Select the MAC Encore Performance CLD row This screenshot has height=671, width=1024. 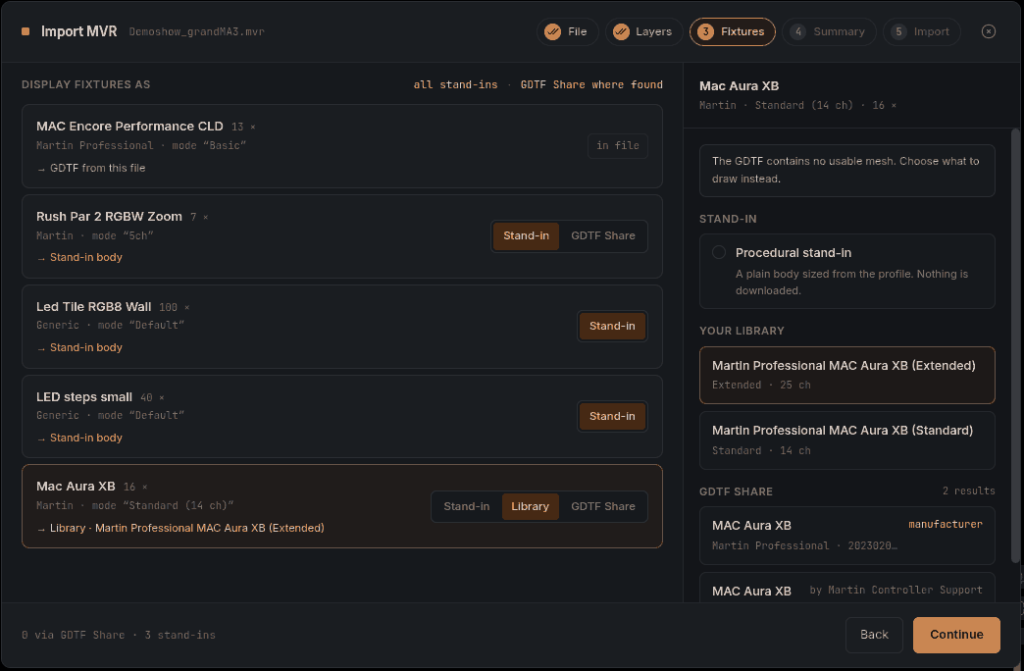[342, 146]
